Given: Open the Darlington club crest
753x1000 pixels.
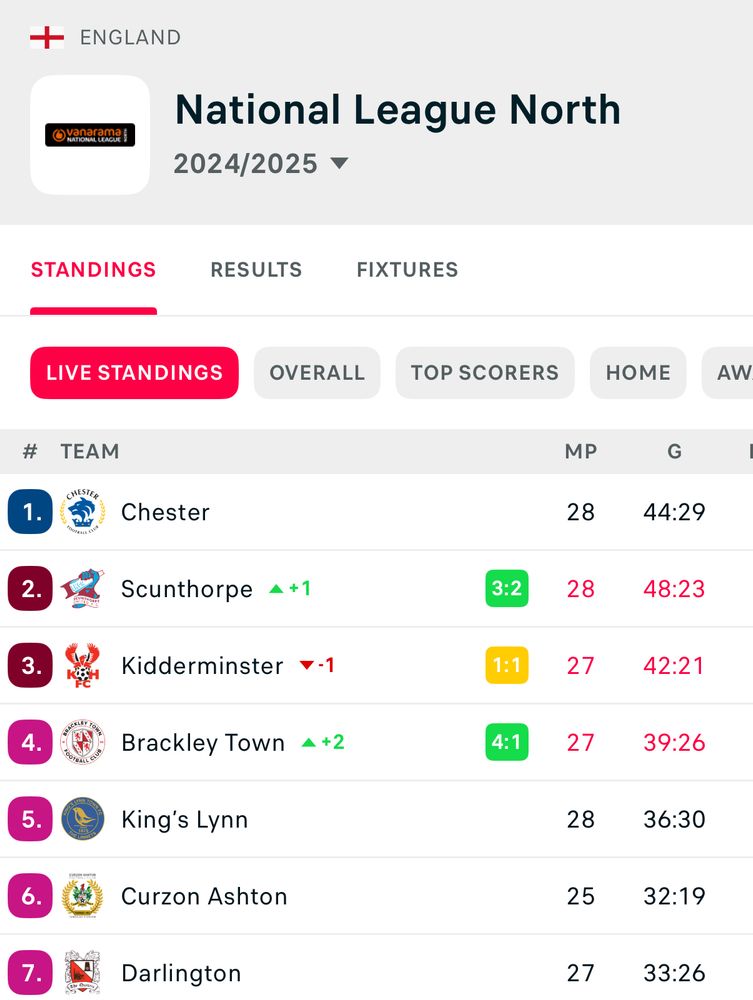Looking at the screenshot, I should pos(83,973).
